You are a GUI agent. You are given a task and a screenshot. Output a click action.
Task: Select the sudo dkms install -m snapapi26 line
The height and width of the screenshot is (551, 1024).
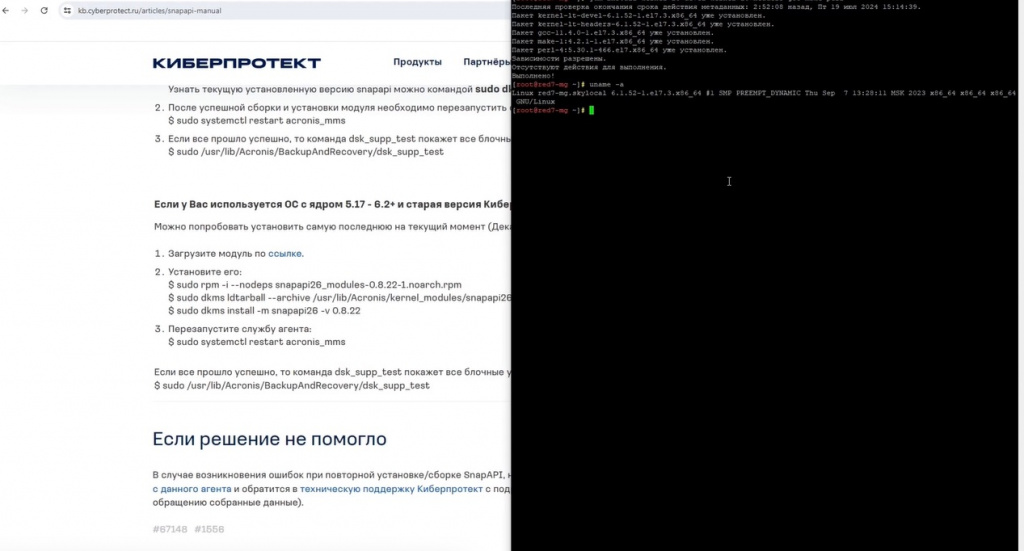(x=264, y=311)
